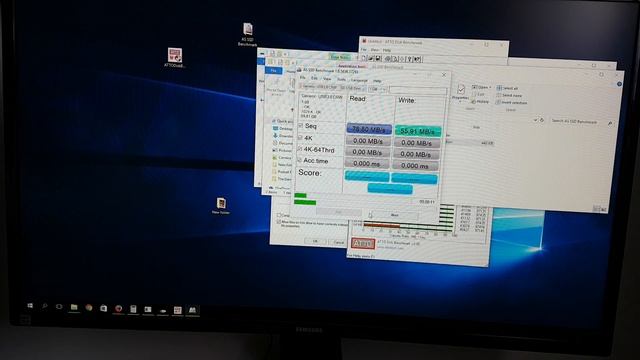Click the Seq write result 55.91 MB/s
The width and height of the screenshot is (640, 360).
[x=418, y=131]
